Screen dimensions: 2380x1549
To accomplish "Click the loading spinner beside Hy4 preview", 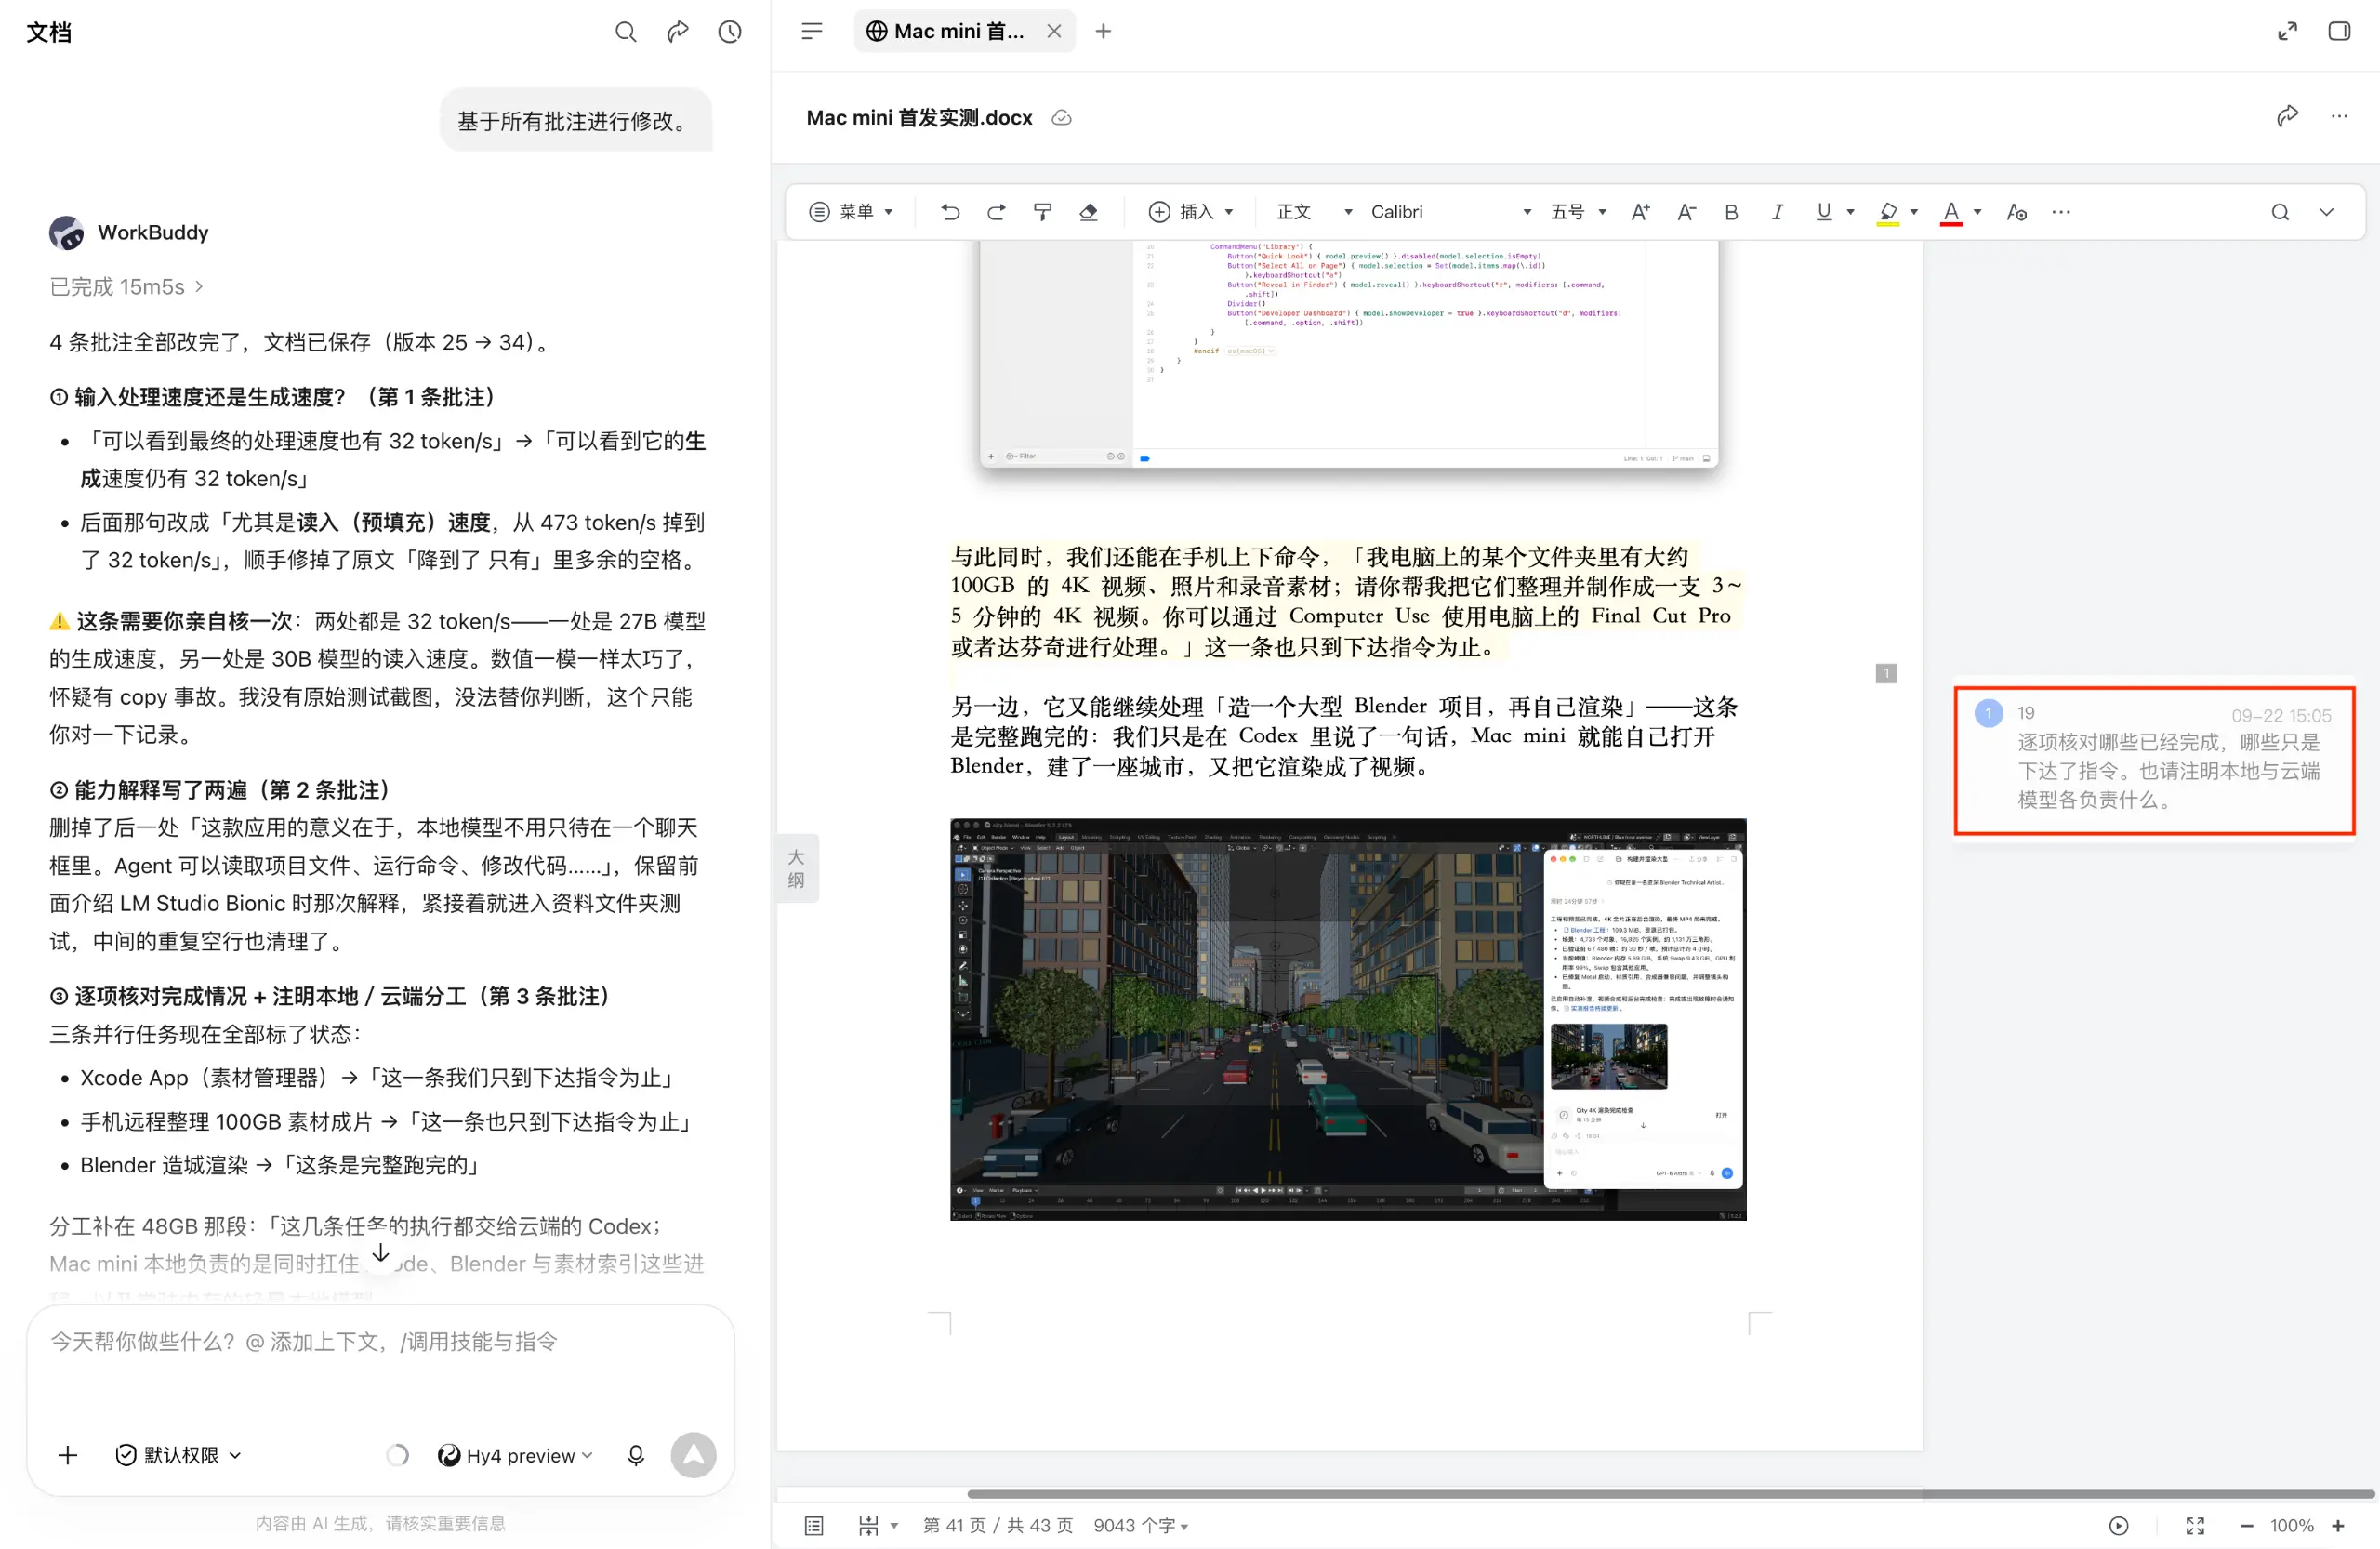I will [x=397, y=1455].
